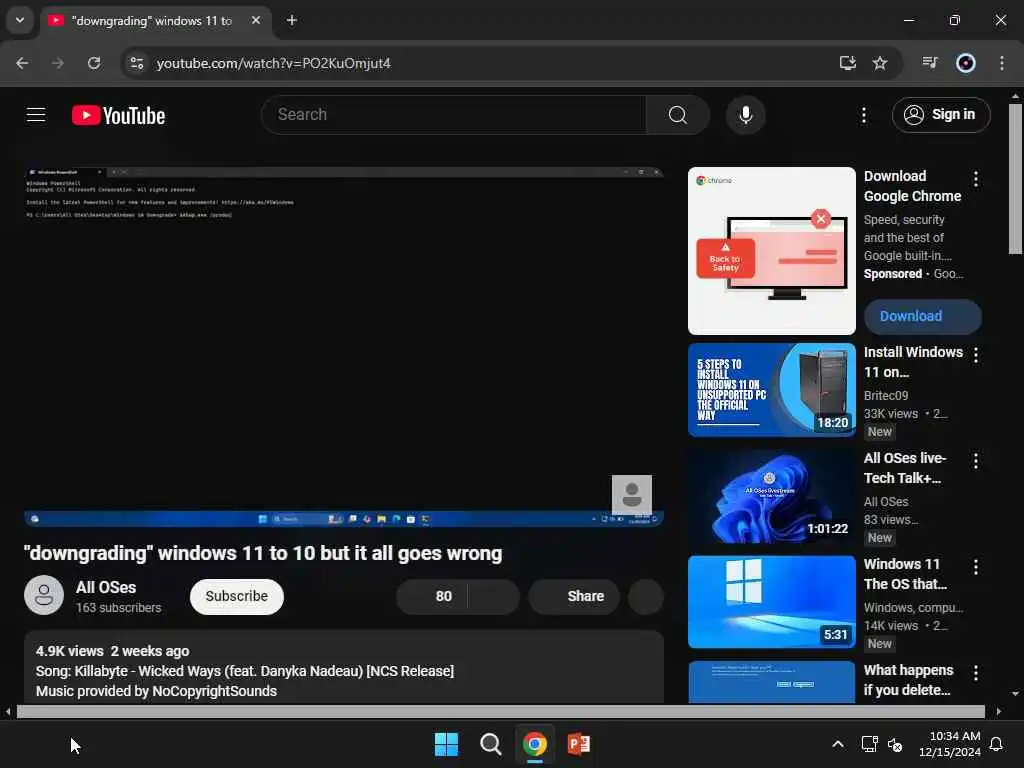Open PowerPoint from the taskbar

579,744
